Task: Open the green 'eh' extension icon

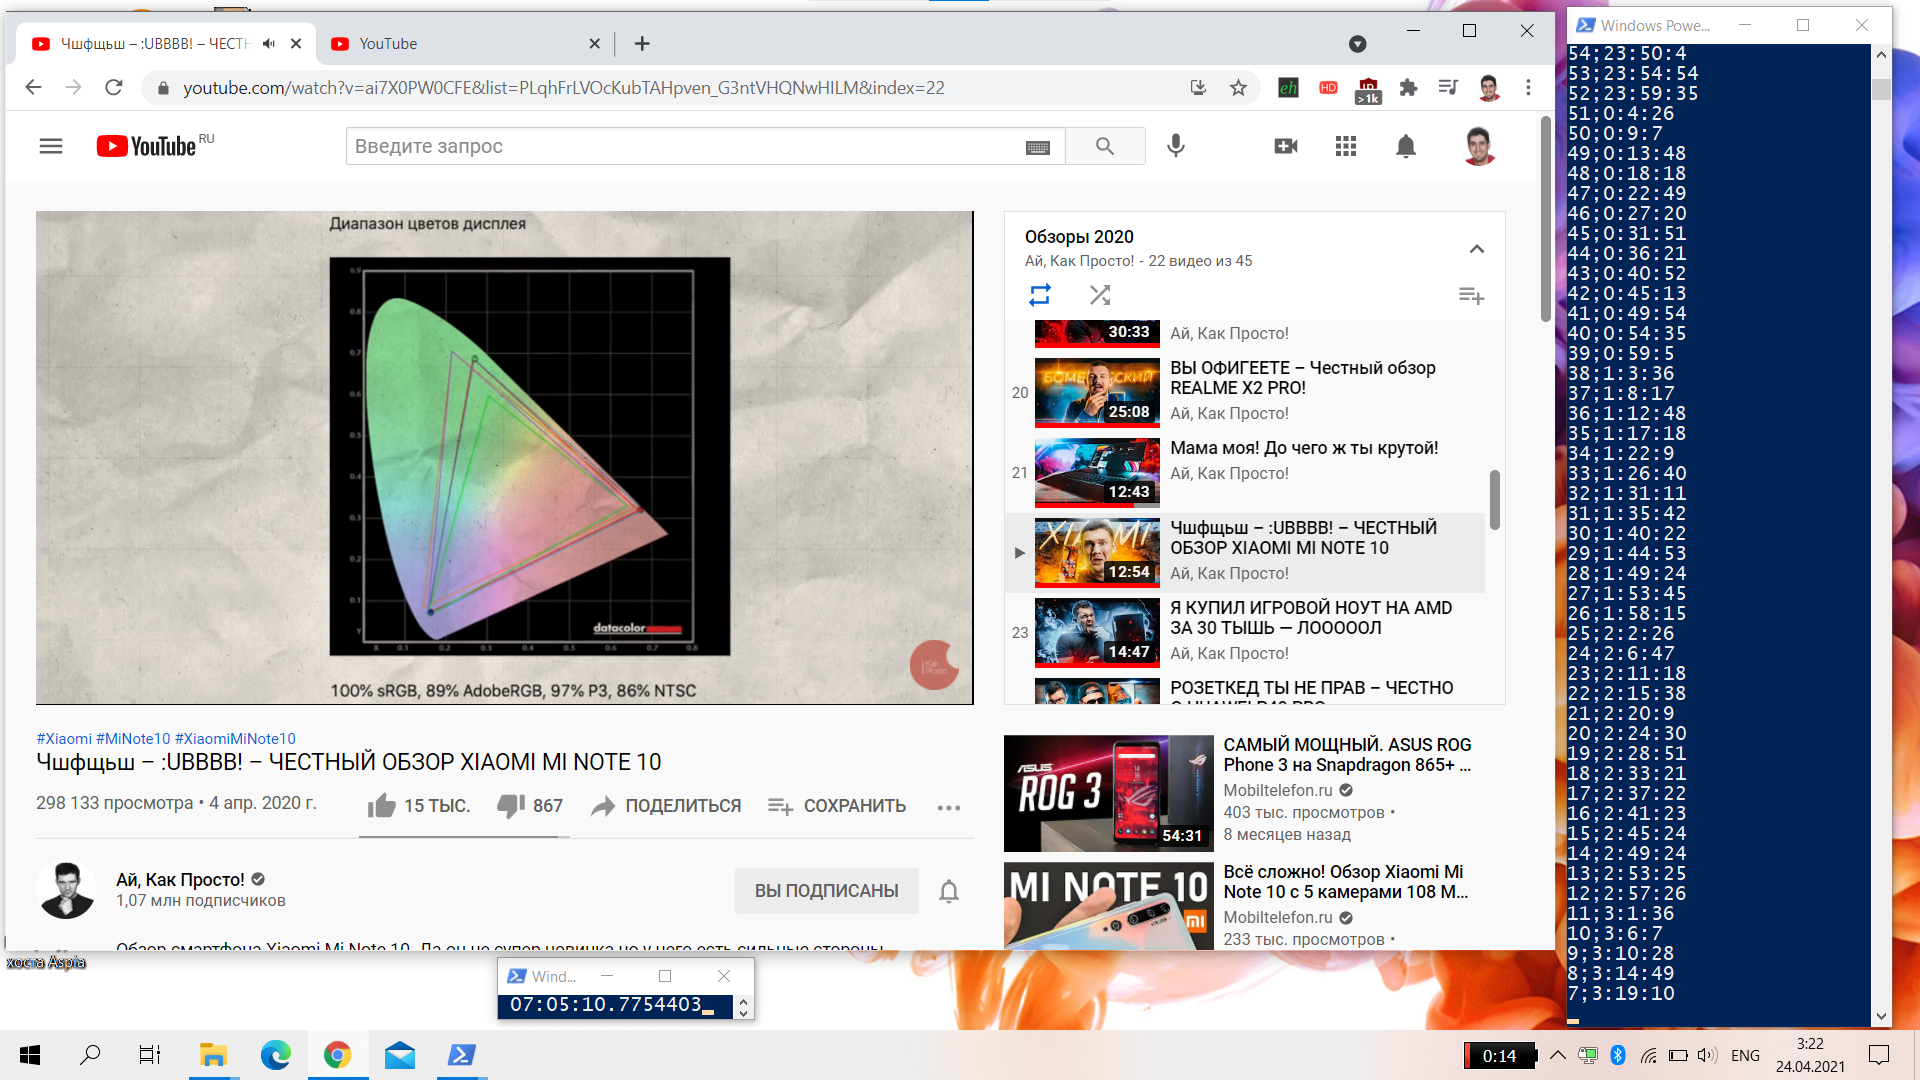Action: click(1288, 88)
